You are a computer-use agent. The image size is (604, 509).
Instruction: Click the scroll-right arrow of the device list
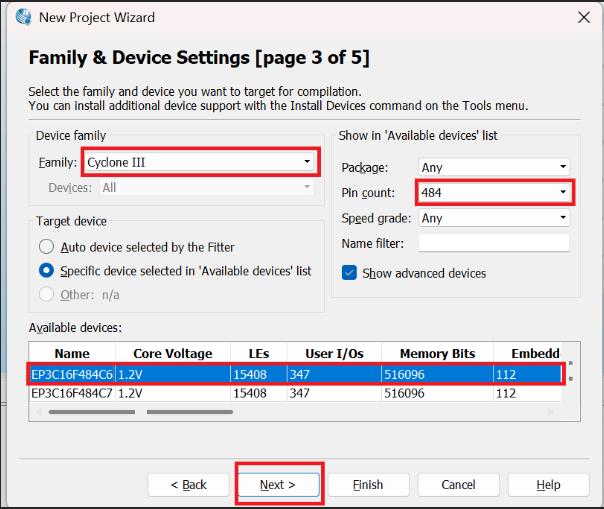[x=551, y=412]
